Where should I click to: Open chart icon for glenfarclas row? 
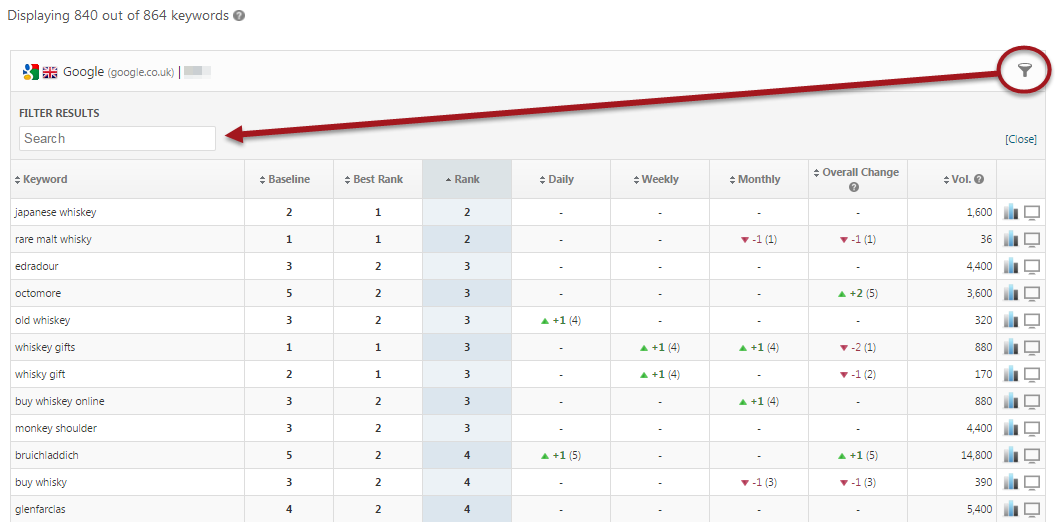pos(1010,509)
